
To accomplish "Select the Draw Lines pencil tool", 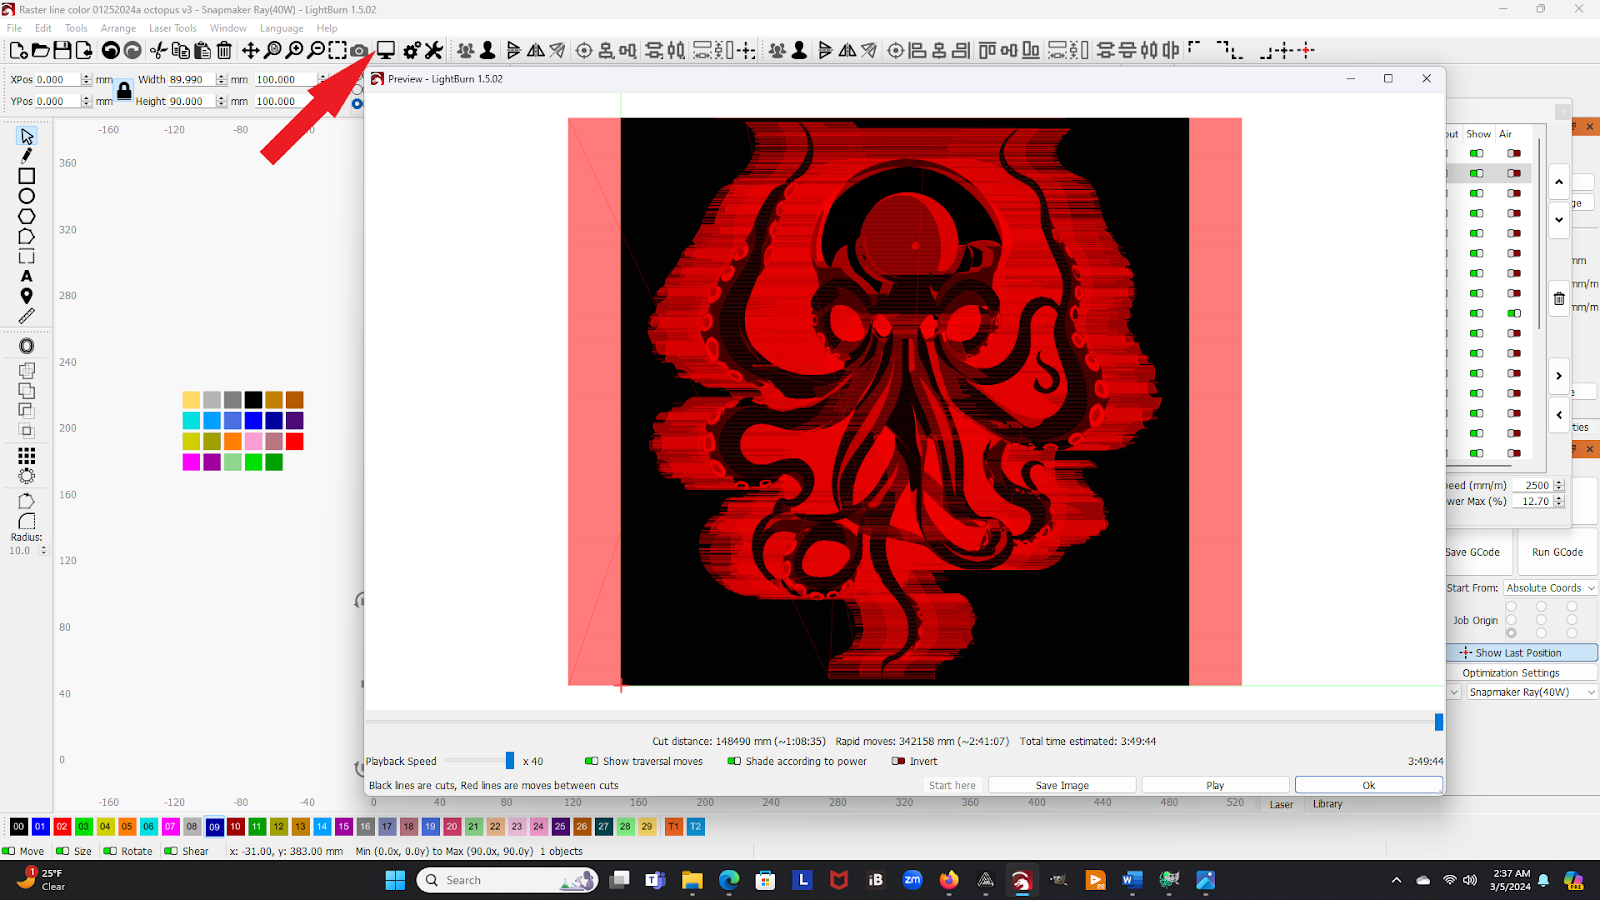I will pyautogui.click(x=27, y=156).
